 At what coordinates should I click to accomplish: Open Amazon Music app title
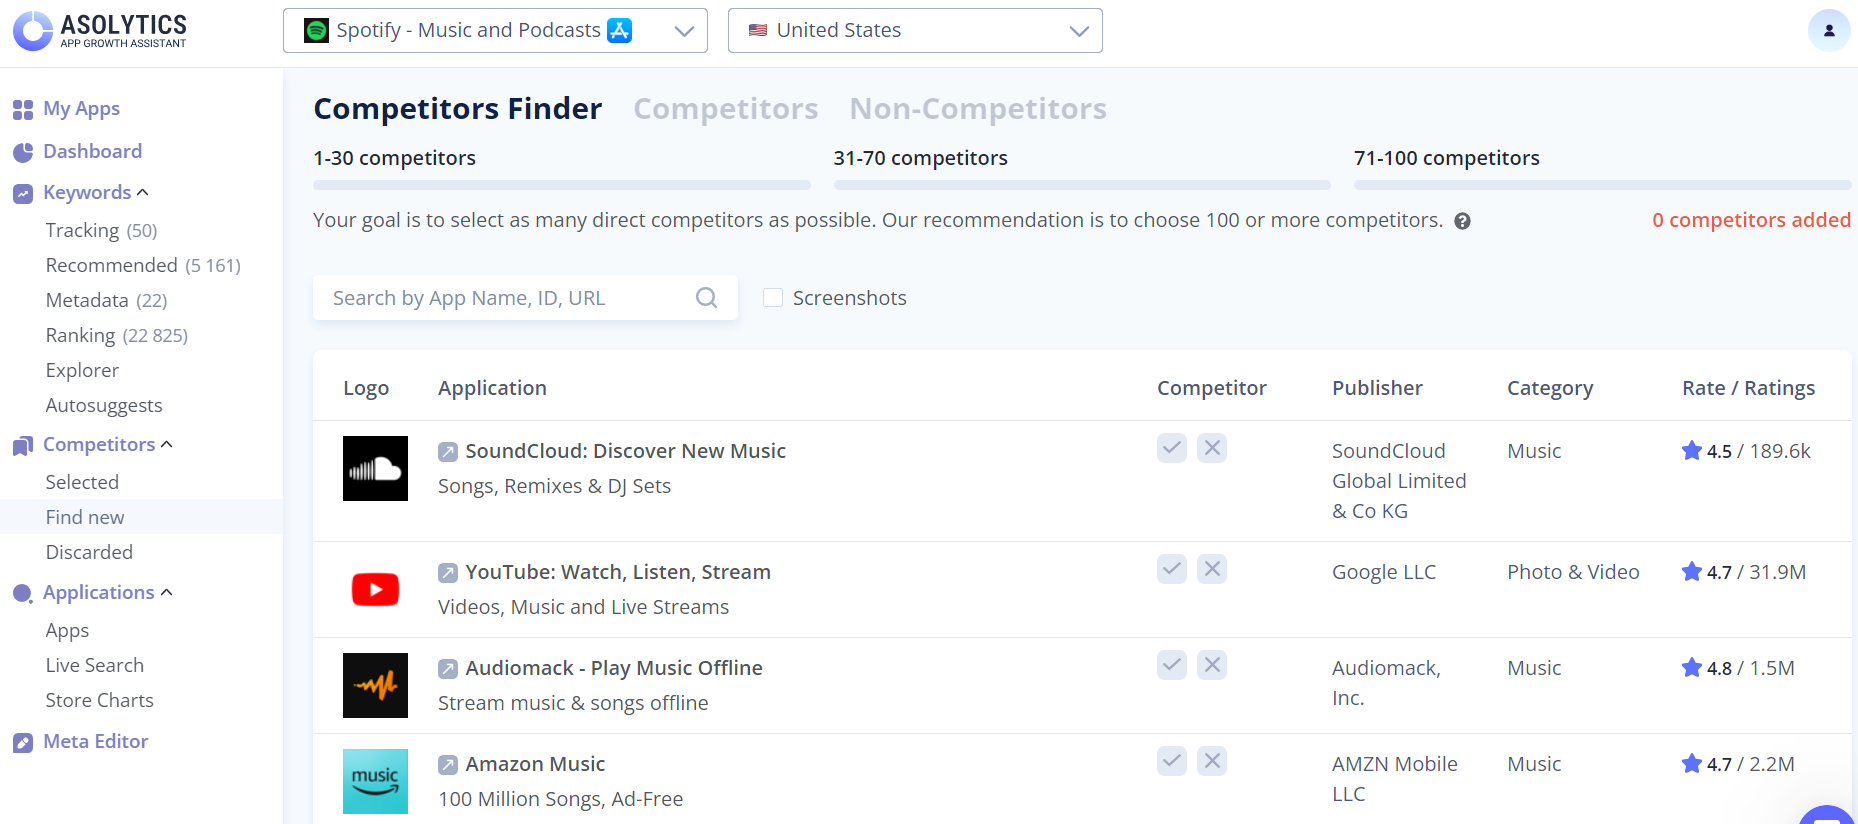pyautogui.click(x=535, y=764)
